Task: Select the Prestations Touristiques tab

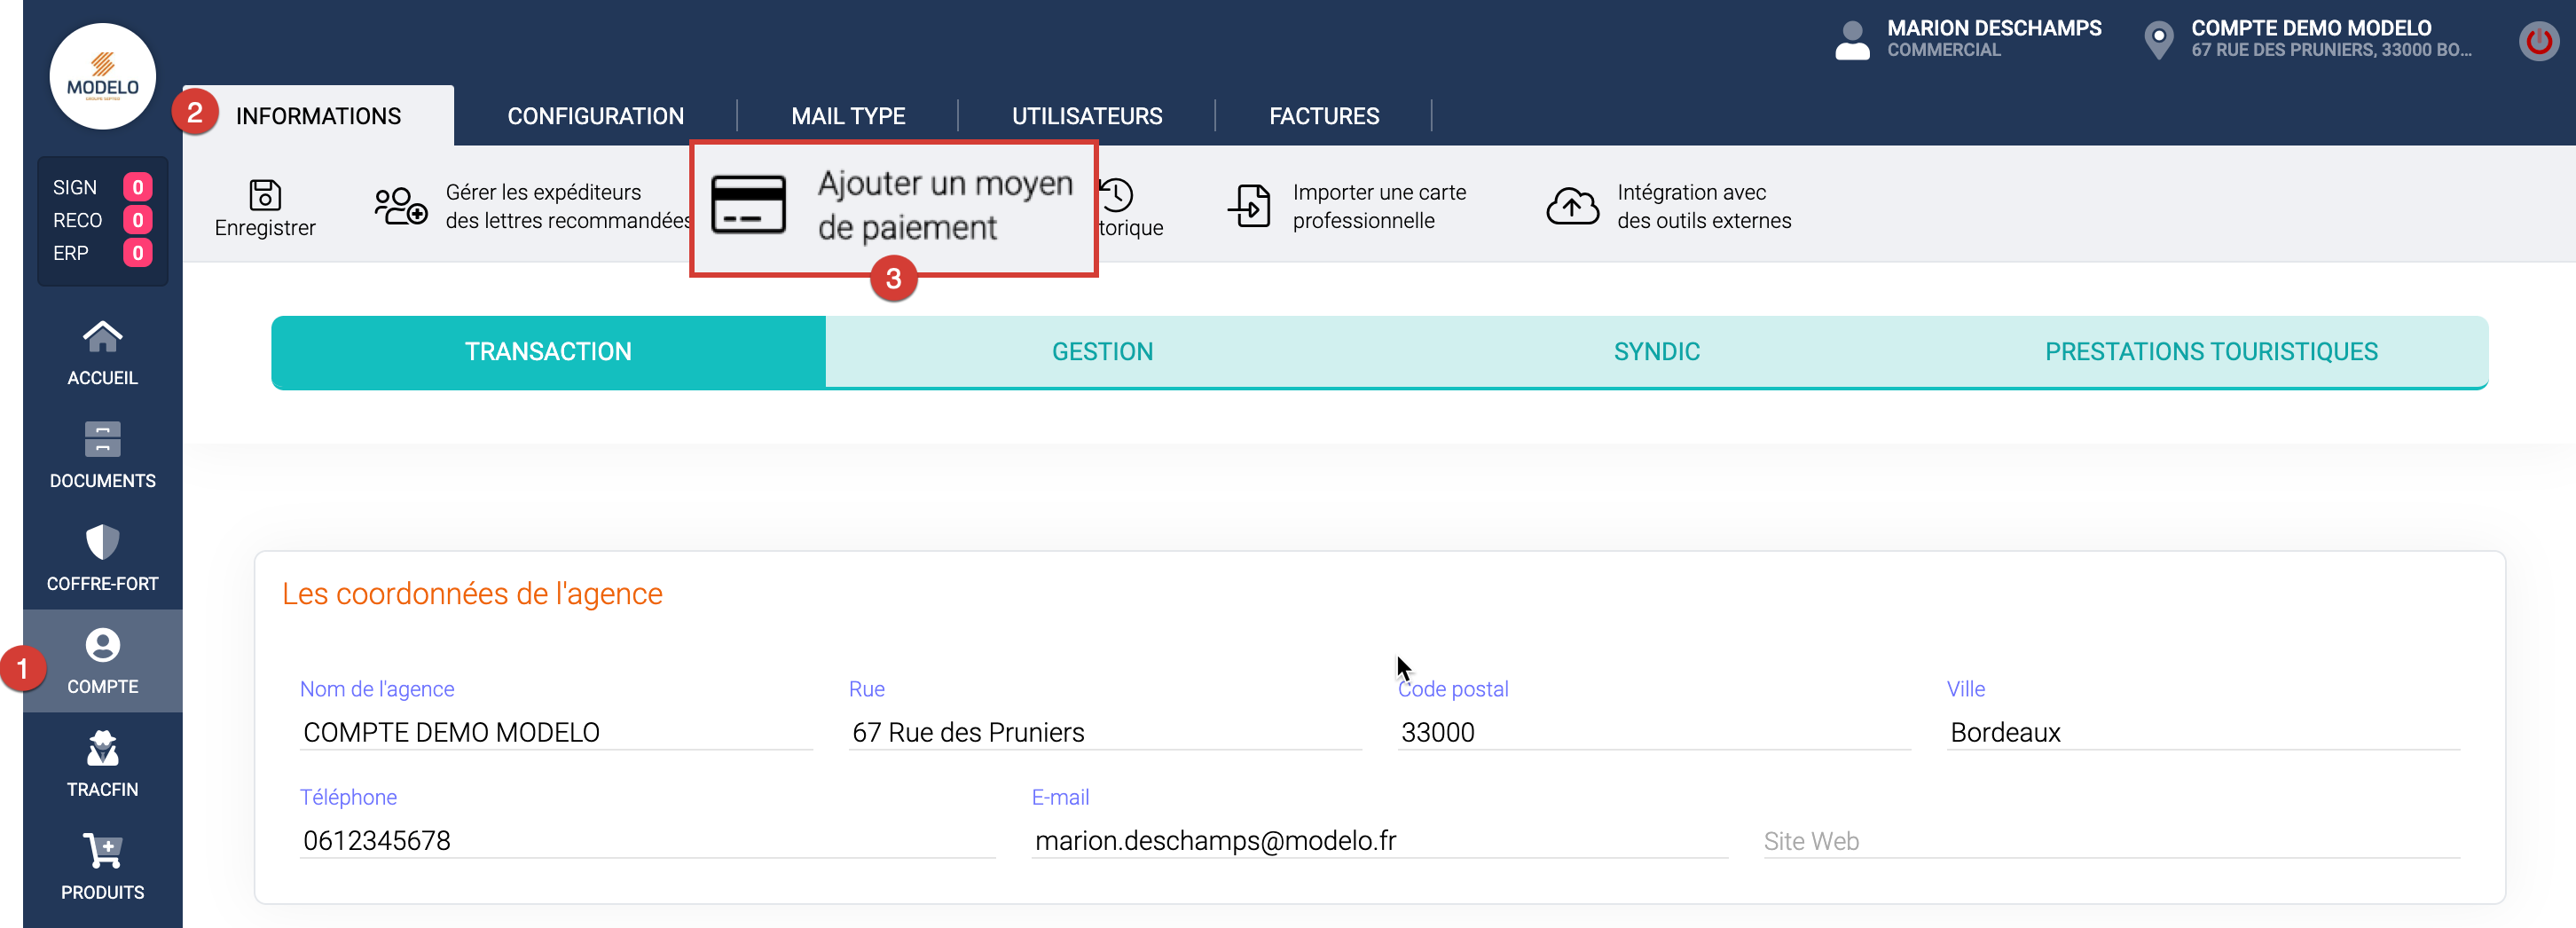Action: tap(2210, 352)
